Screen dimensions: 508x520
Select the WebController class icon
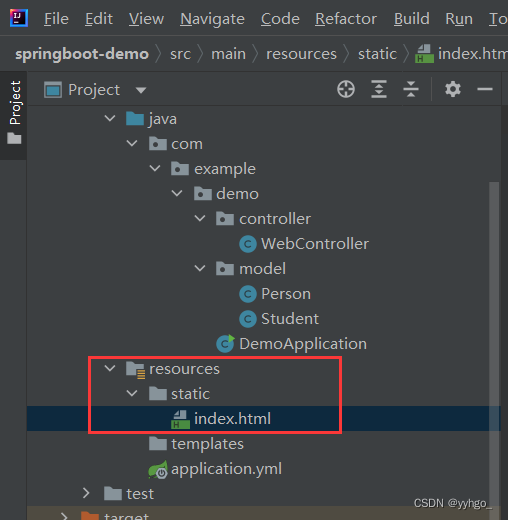[x=248, y=244]
